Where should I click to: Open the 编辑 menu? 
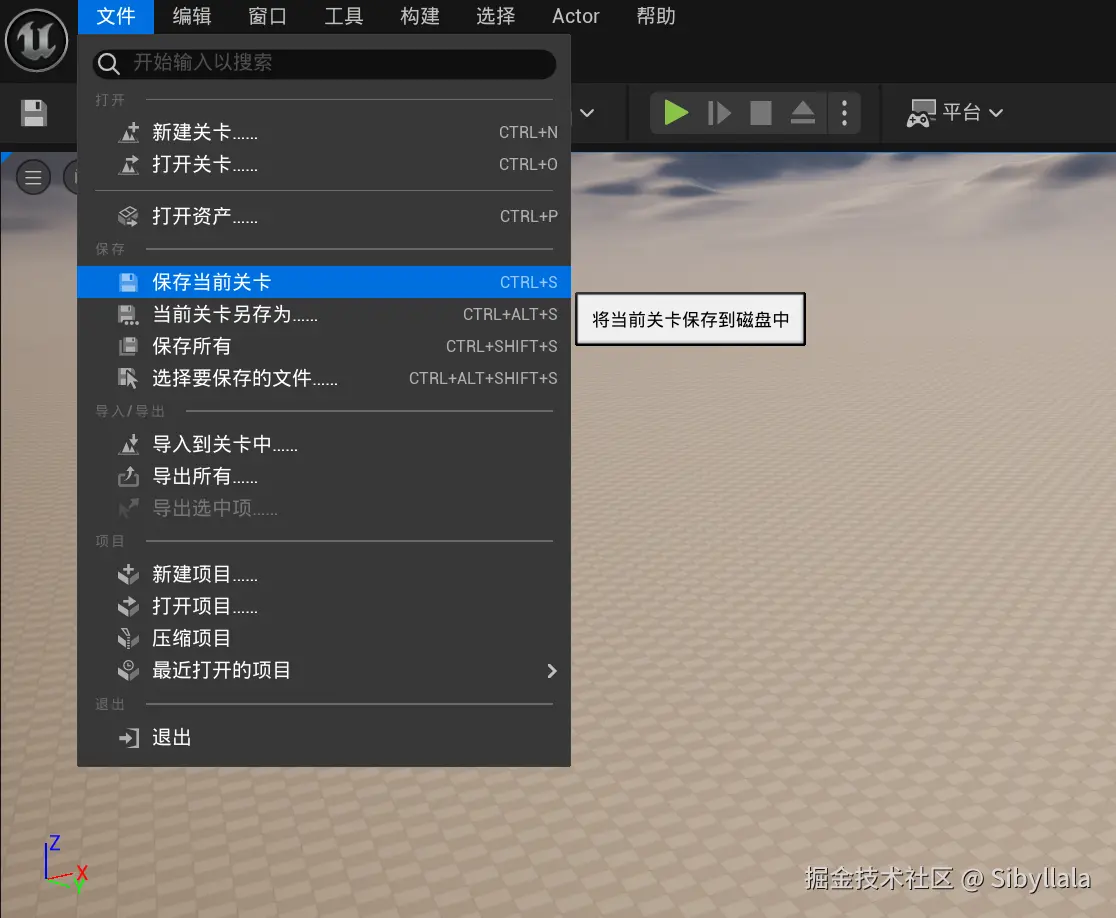(192, 16)
